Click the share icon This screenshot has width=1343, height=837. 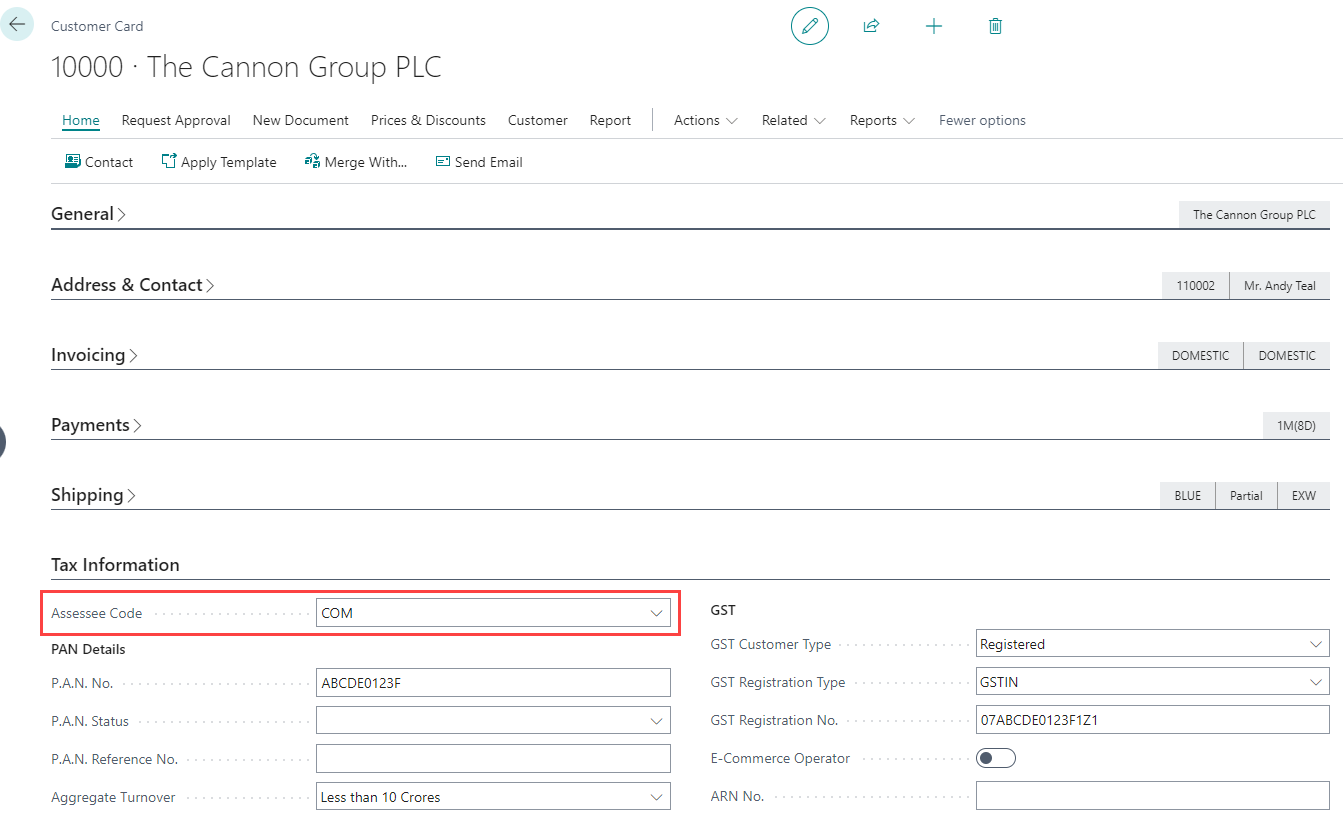[x=871, y=26]
